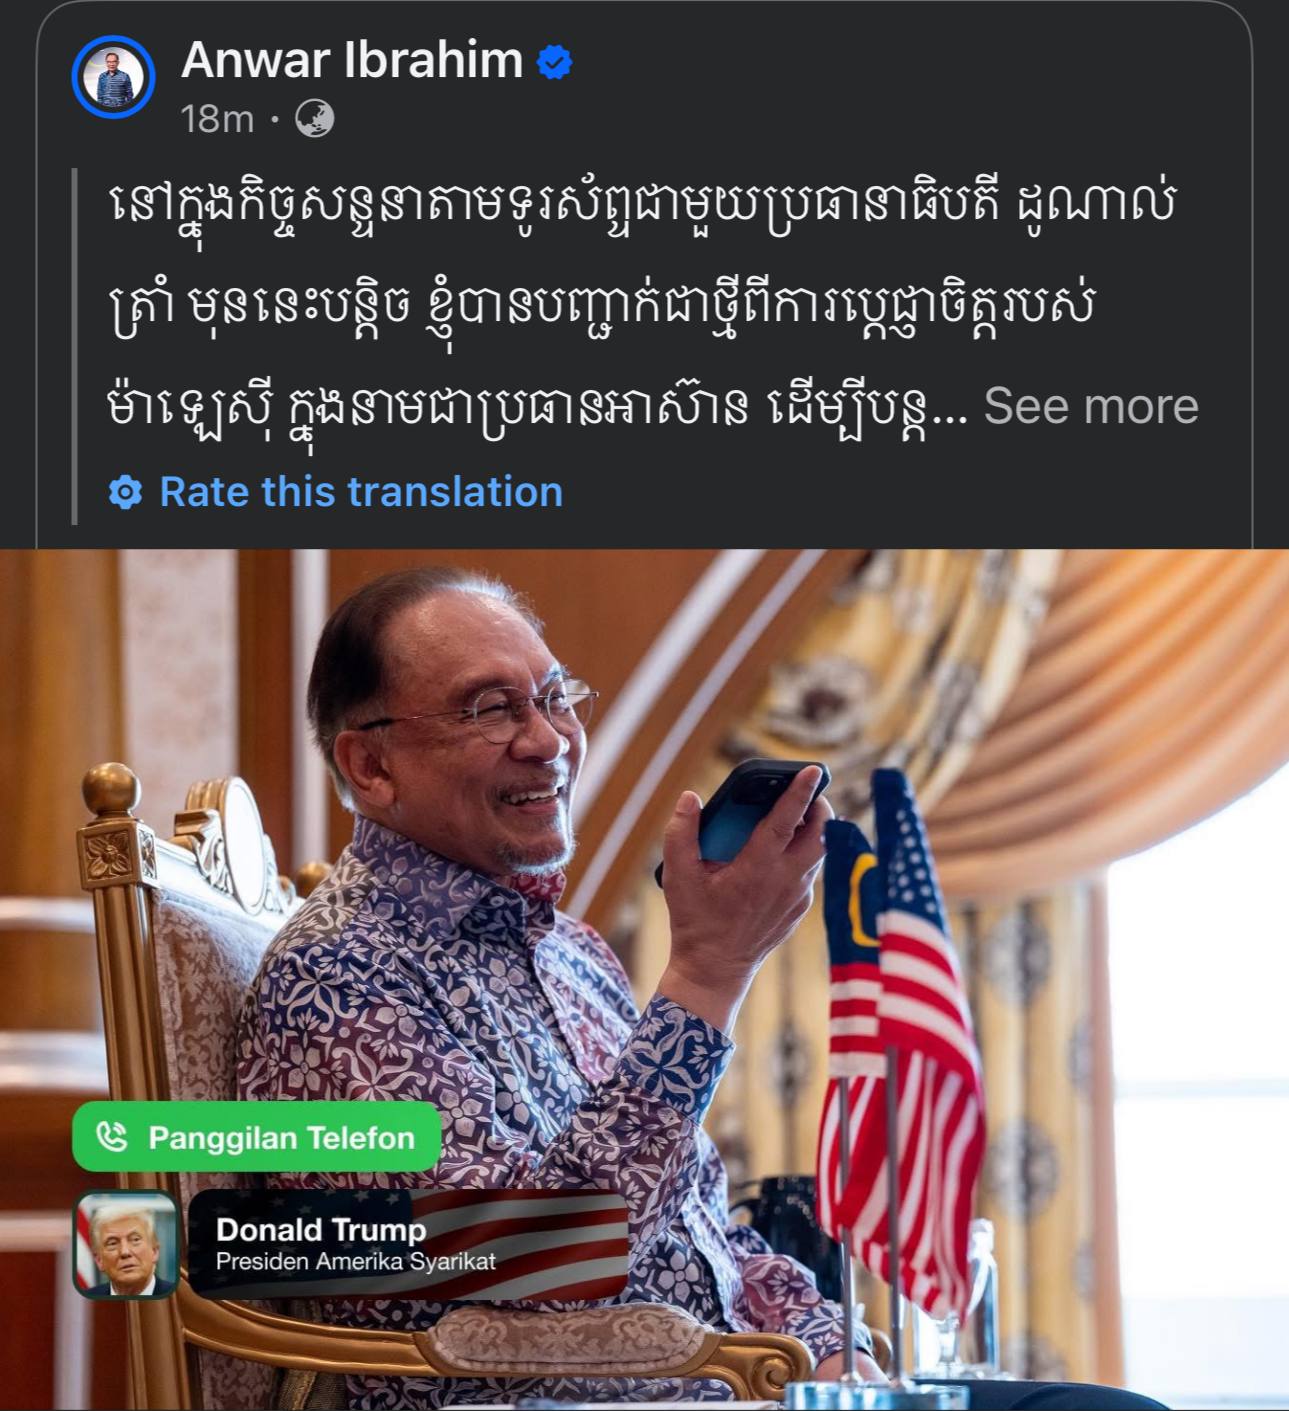This screenshot has width=1289, height=1411.
Task: Click the gear icon beside Rate this translation
Action: [x=126, y=493]
